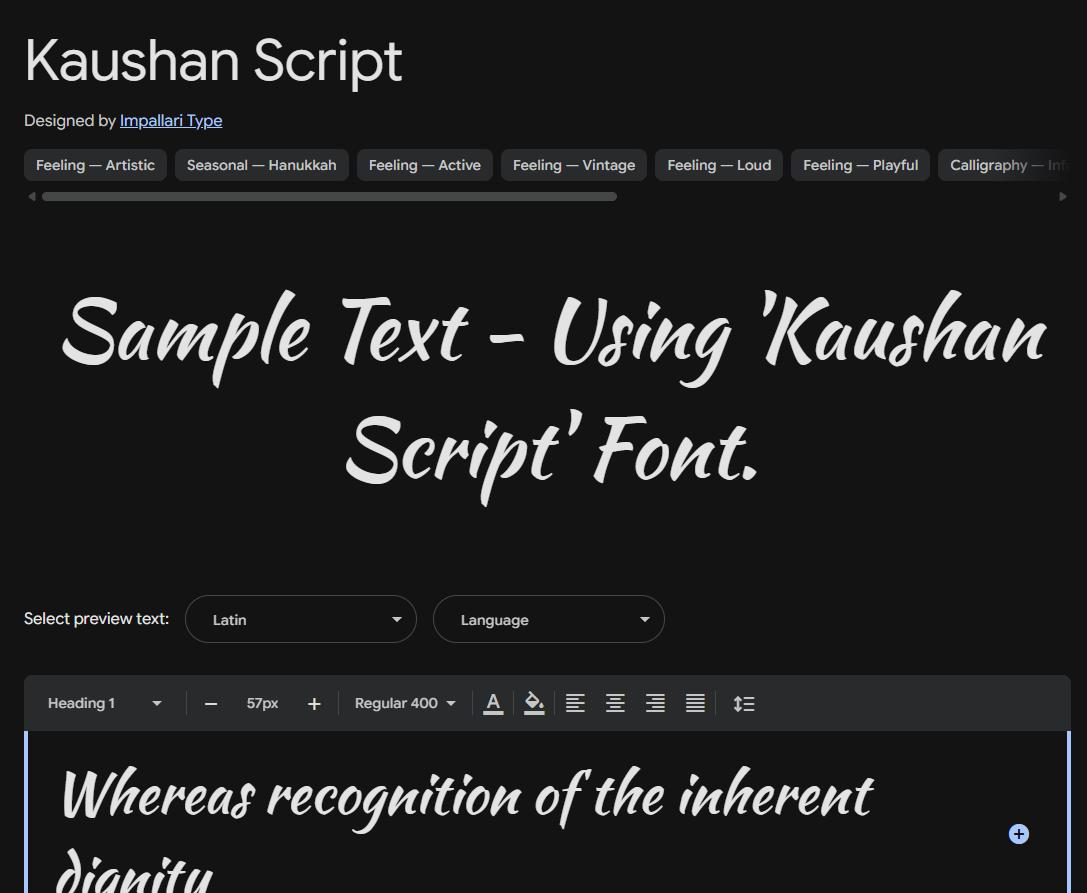Click the blue plus add button
This screenshot has width=1087, height=893.
[x=1018, y=834]
